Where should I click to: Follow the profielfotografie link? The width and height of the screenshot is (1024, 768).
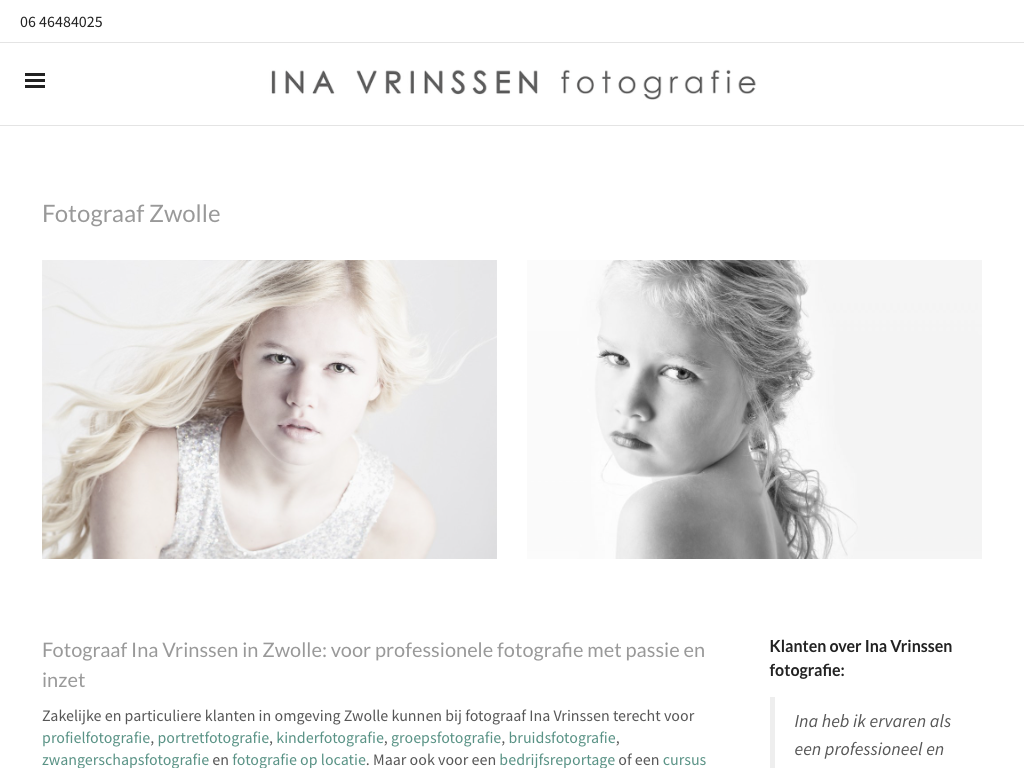point(96,738)
